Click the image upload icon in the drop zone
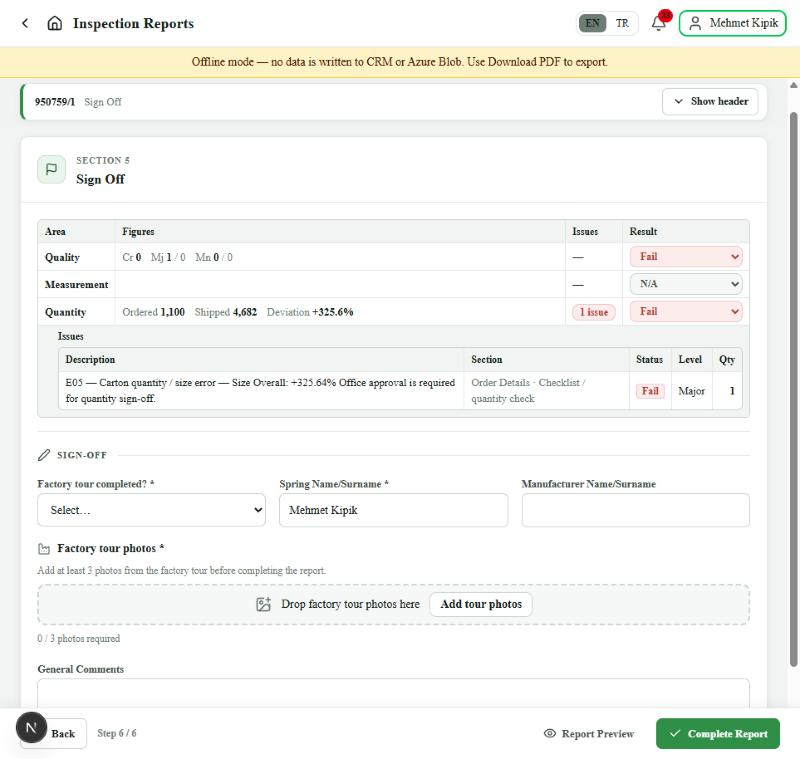Viewport: 800px width, 759px height. pyautogui.click(x=263, y=604)
